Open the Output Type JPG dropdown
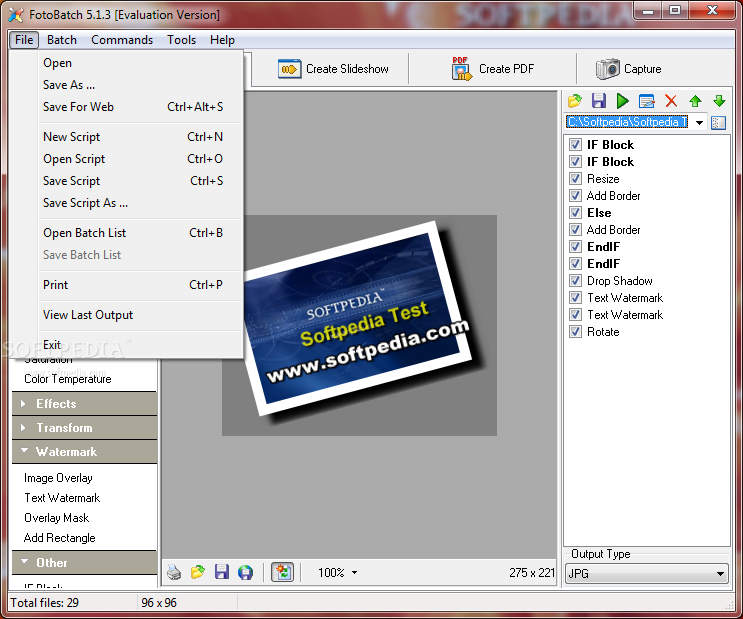This screenshot has height=619, width=743. [647, 574]
